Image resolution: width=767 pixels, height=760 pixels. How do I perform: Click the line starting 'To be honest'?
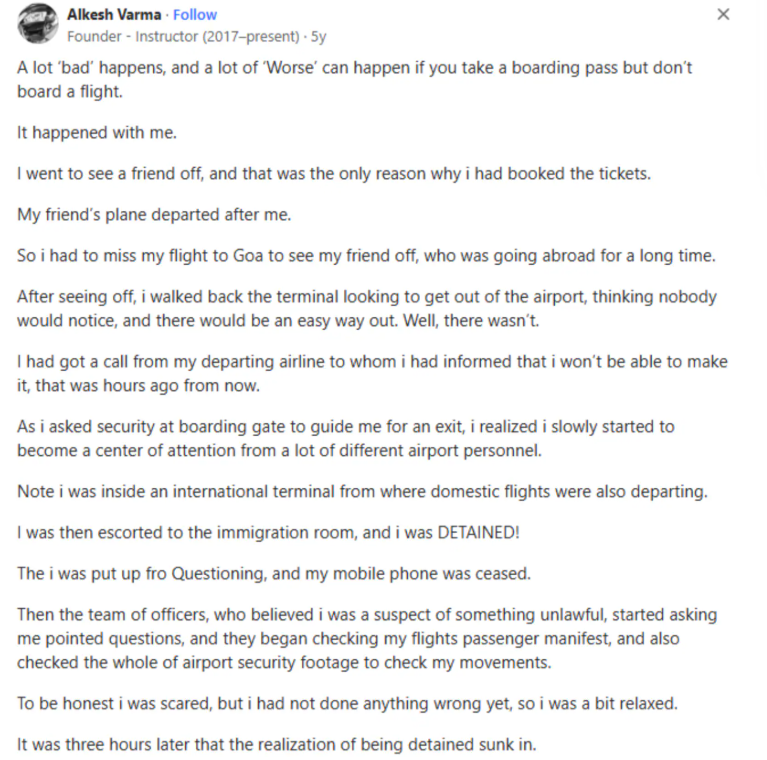coord(347,704)
